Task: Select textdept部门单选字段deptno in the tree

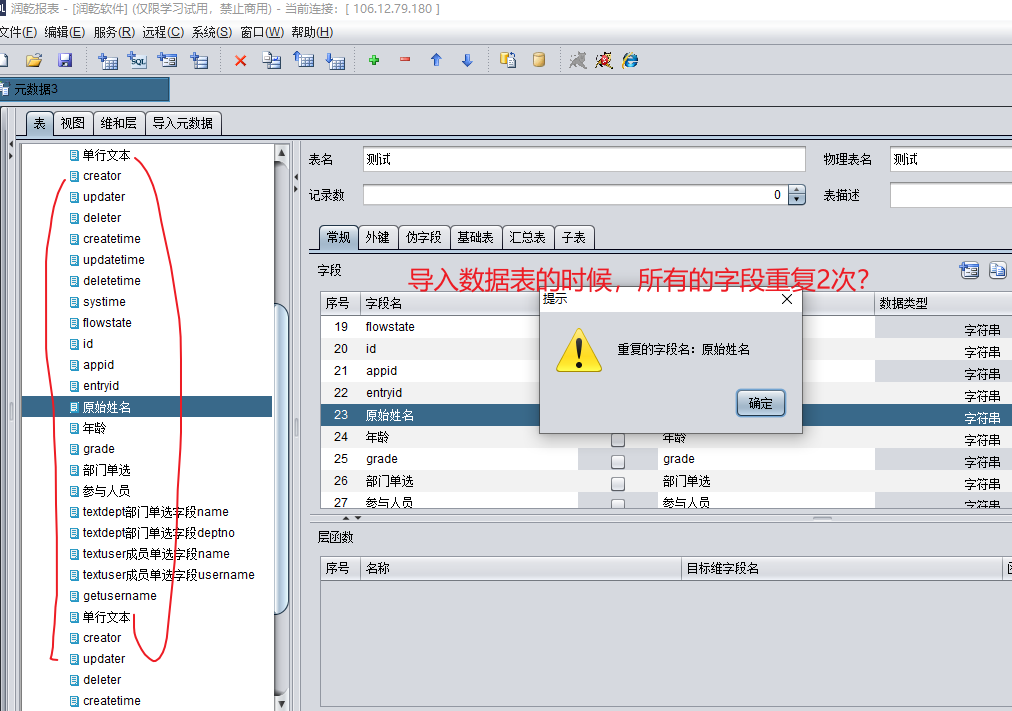Action: coord(158,533)
